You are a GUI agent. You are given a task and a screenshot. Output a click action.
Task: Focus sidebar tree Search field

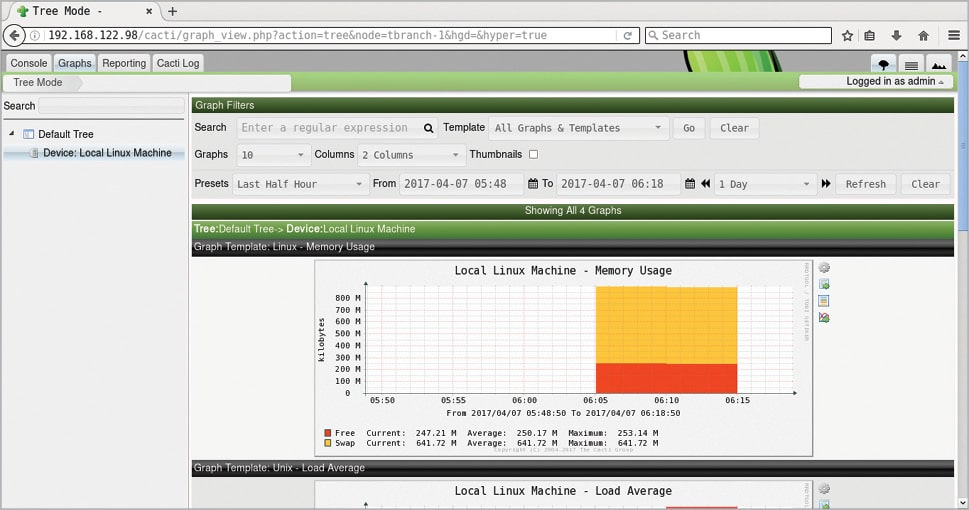point(111,106)
